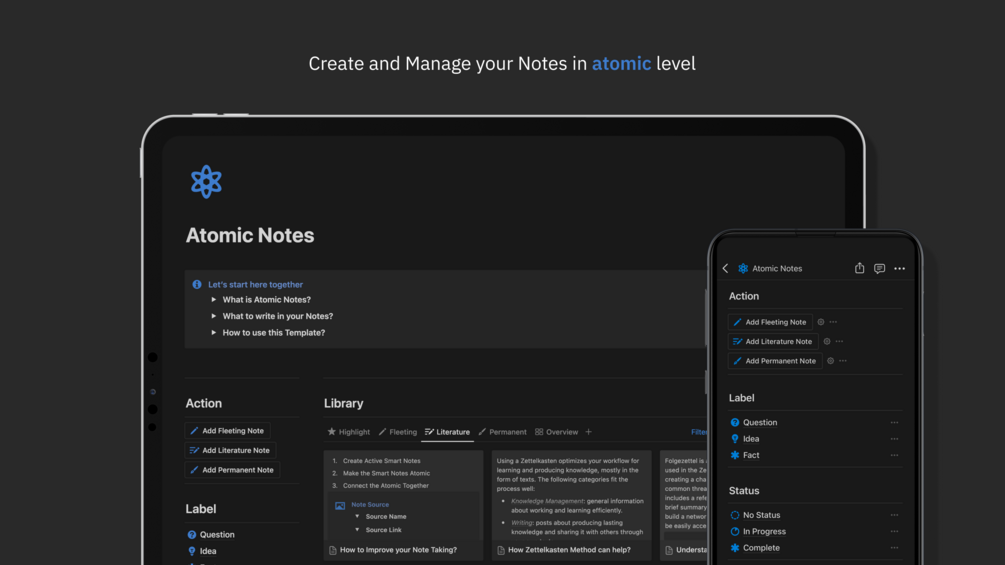The height and width of the screenshot is (565, 1005).
Task: Open settings gear next to phone 'Add Fleeting Note'
Action: (x=820, y=322)
